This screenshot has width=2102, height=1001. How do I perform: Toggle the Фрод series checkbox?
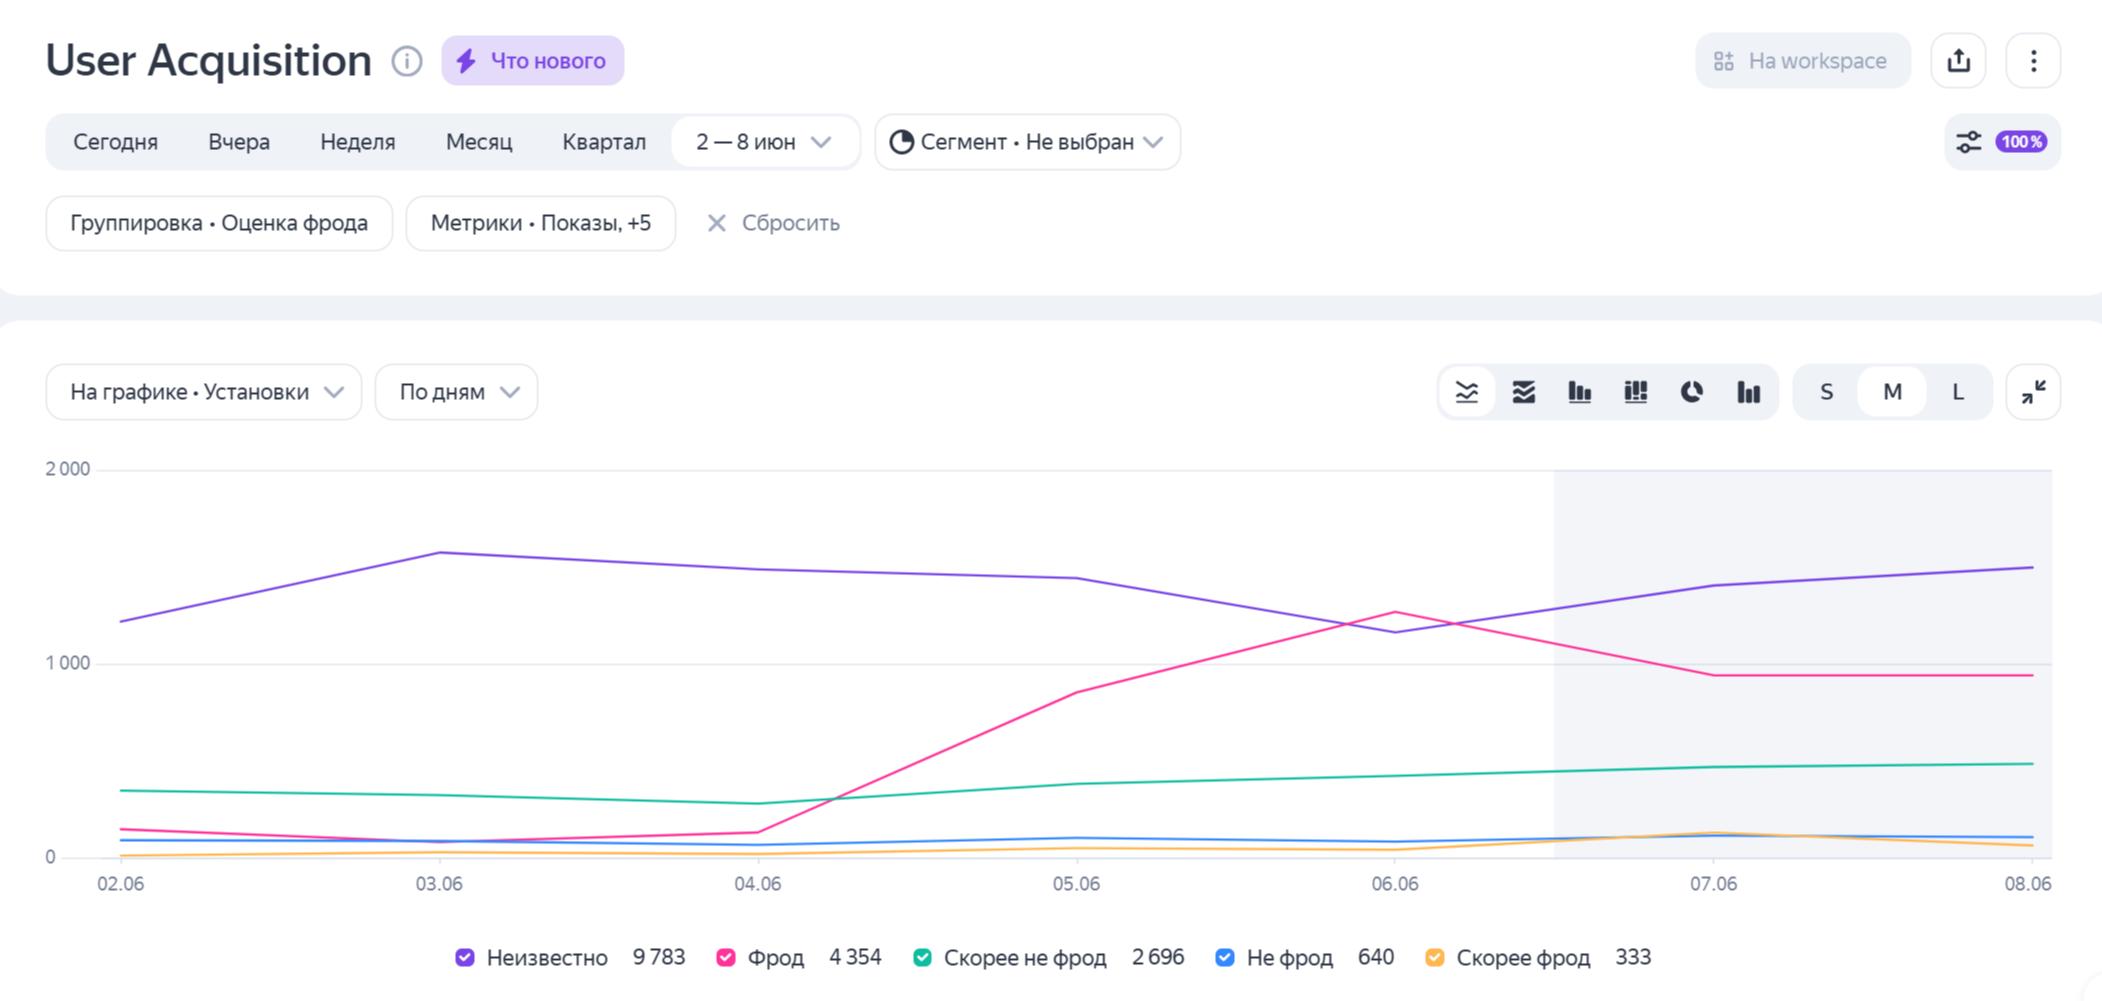[x=726, y=957]
